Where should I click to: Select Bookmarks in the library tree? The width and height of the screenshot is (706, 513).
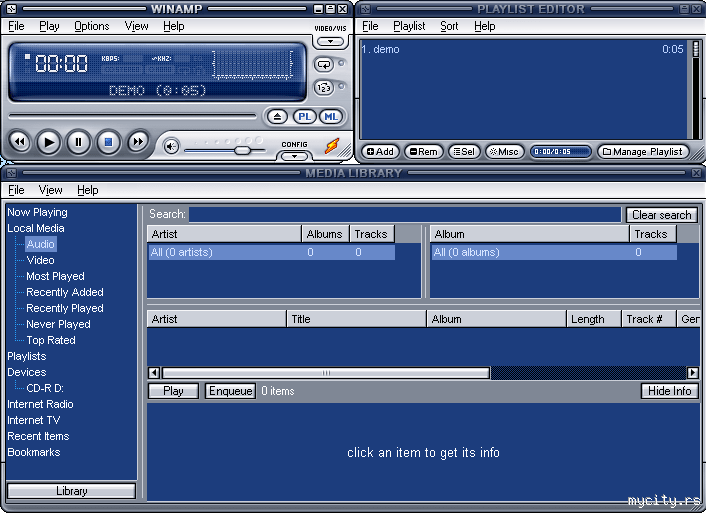34,452
